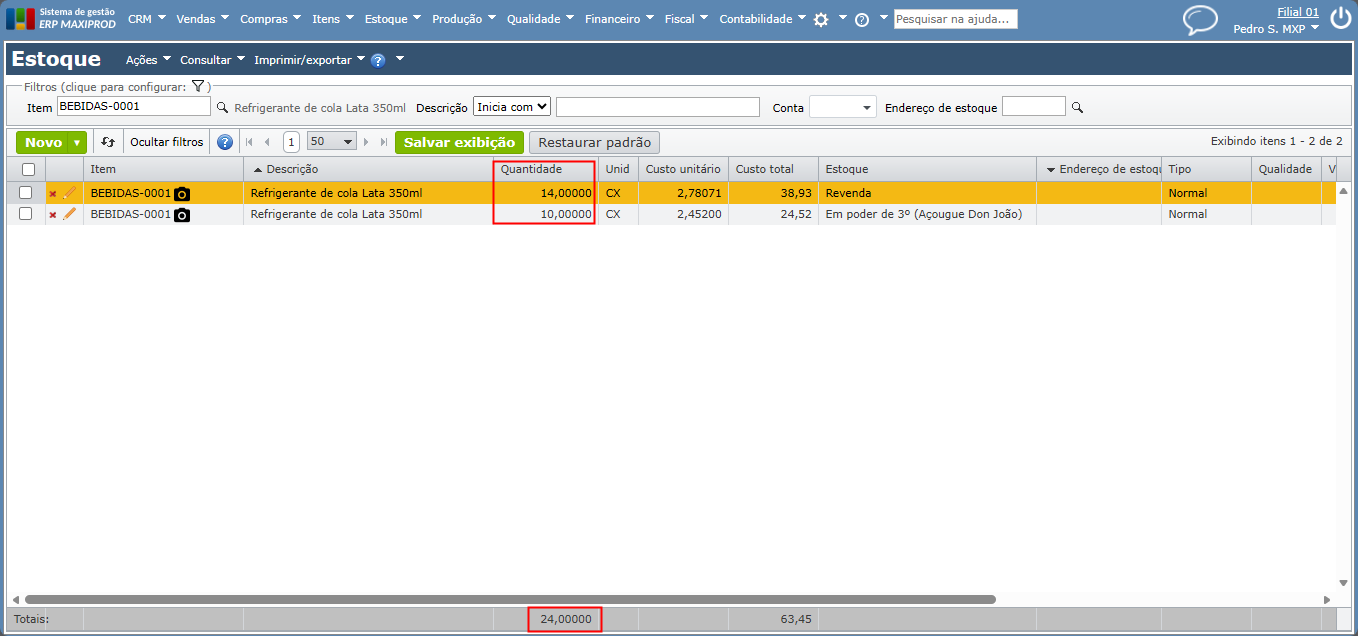Click the power logout icon
Viewport: 1358px width, 636px height.
coord(1340,19)
